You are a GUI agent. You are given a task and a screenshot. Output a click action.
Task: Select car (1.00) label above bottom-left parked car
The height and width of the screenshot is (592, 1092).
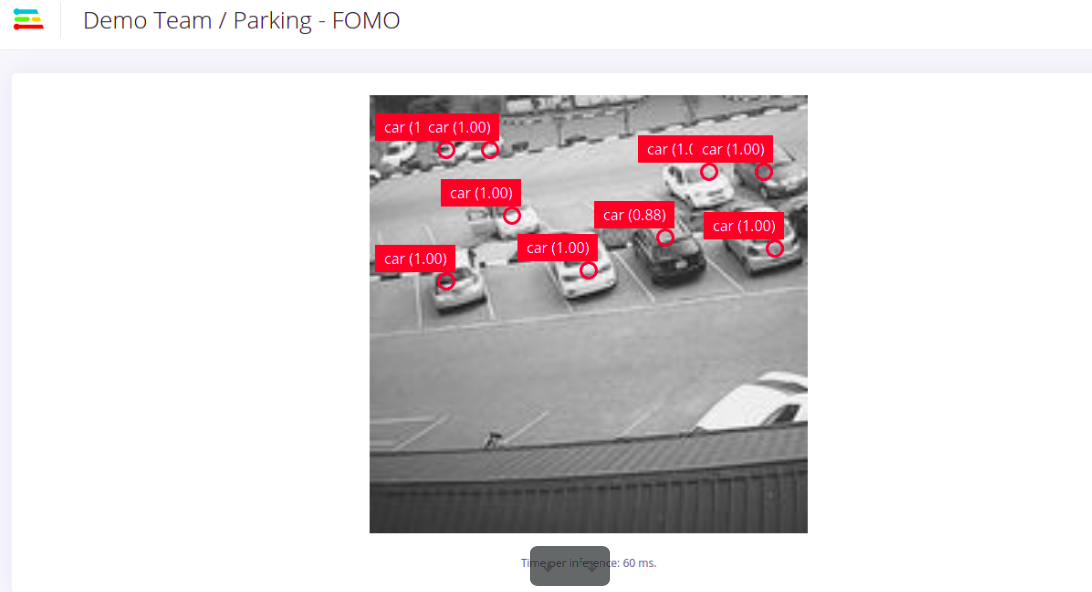415,258
